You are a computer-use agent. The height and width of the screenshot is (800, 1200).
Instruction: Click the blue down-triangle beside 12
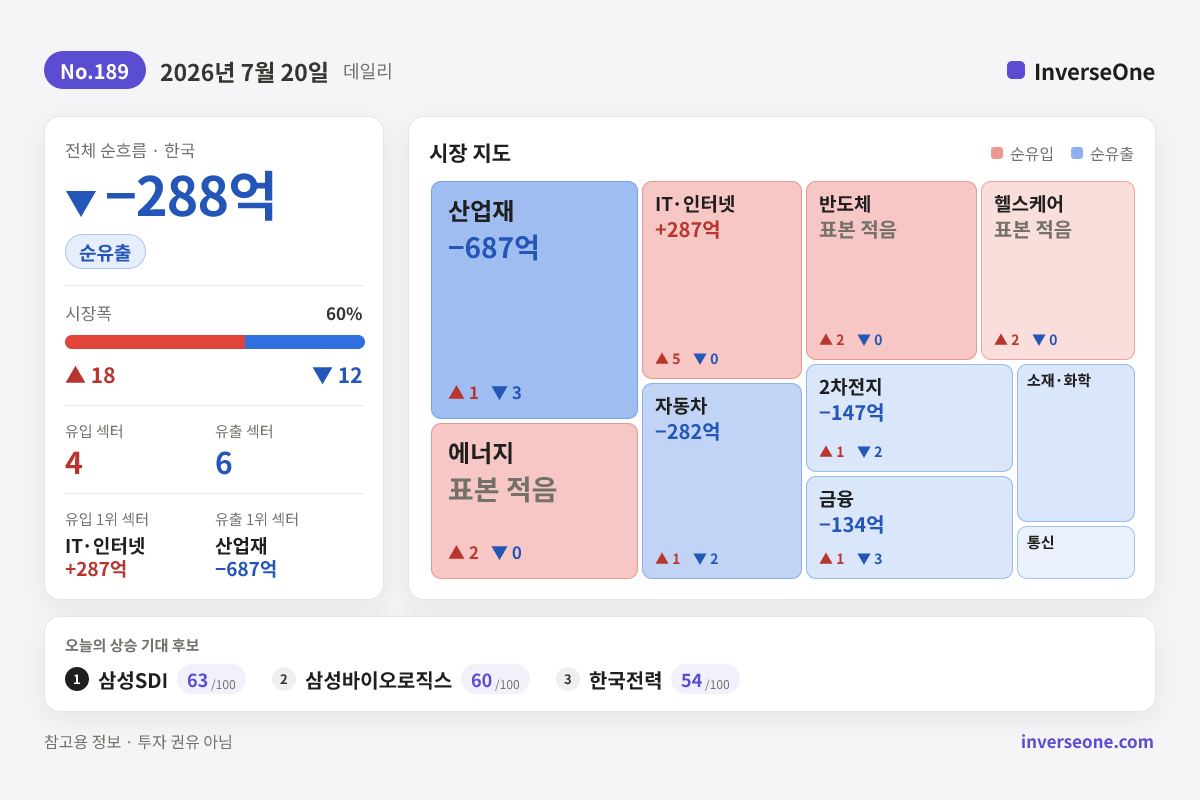322,375
